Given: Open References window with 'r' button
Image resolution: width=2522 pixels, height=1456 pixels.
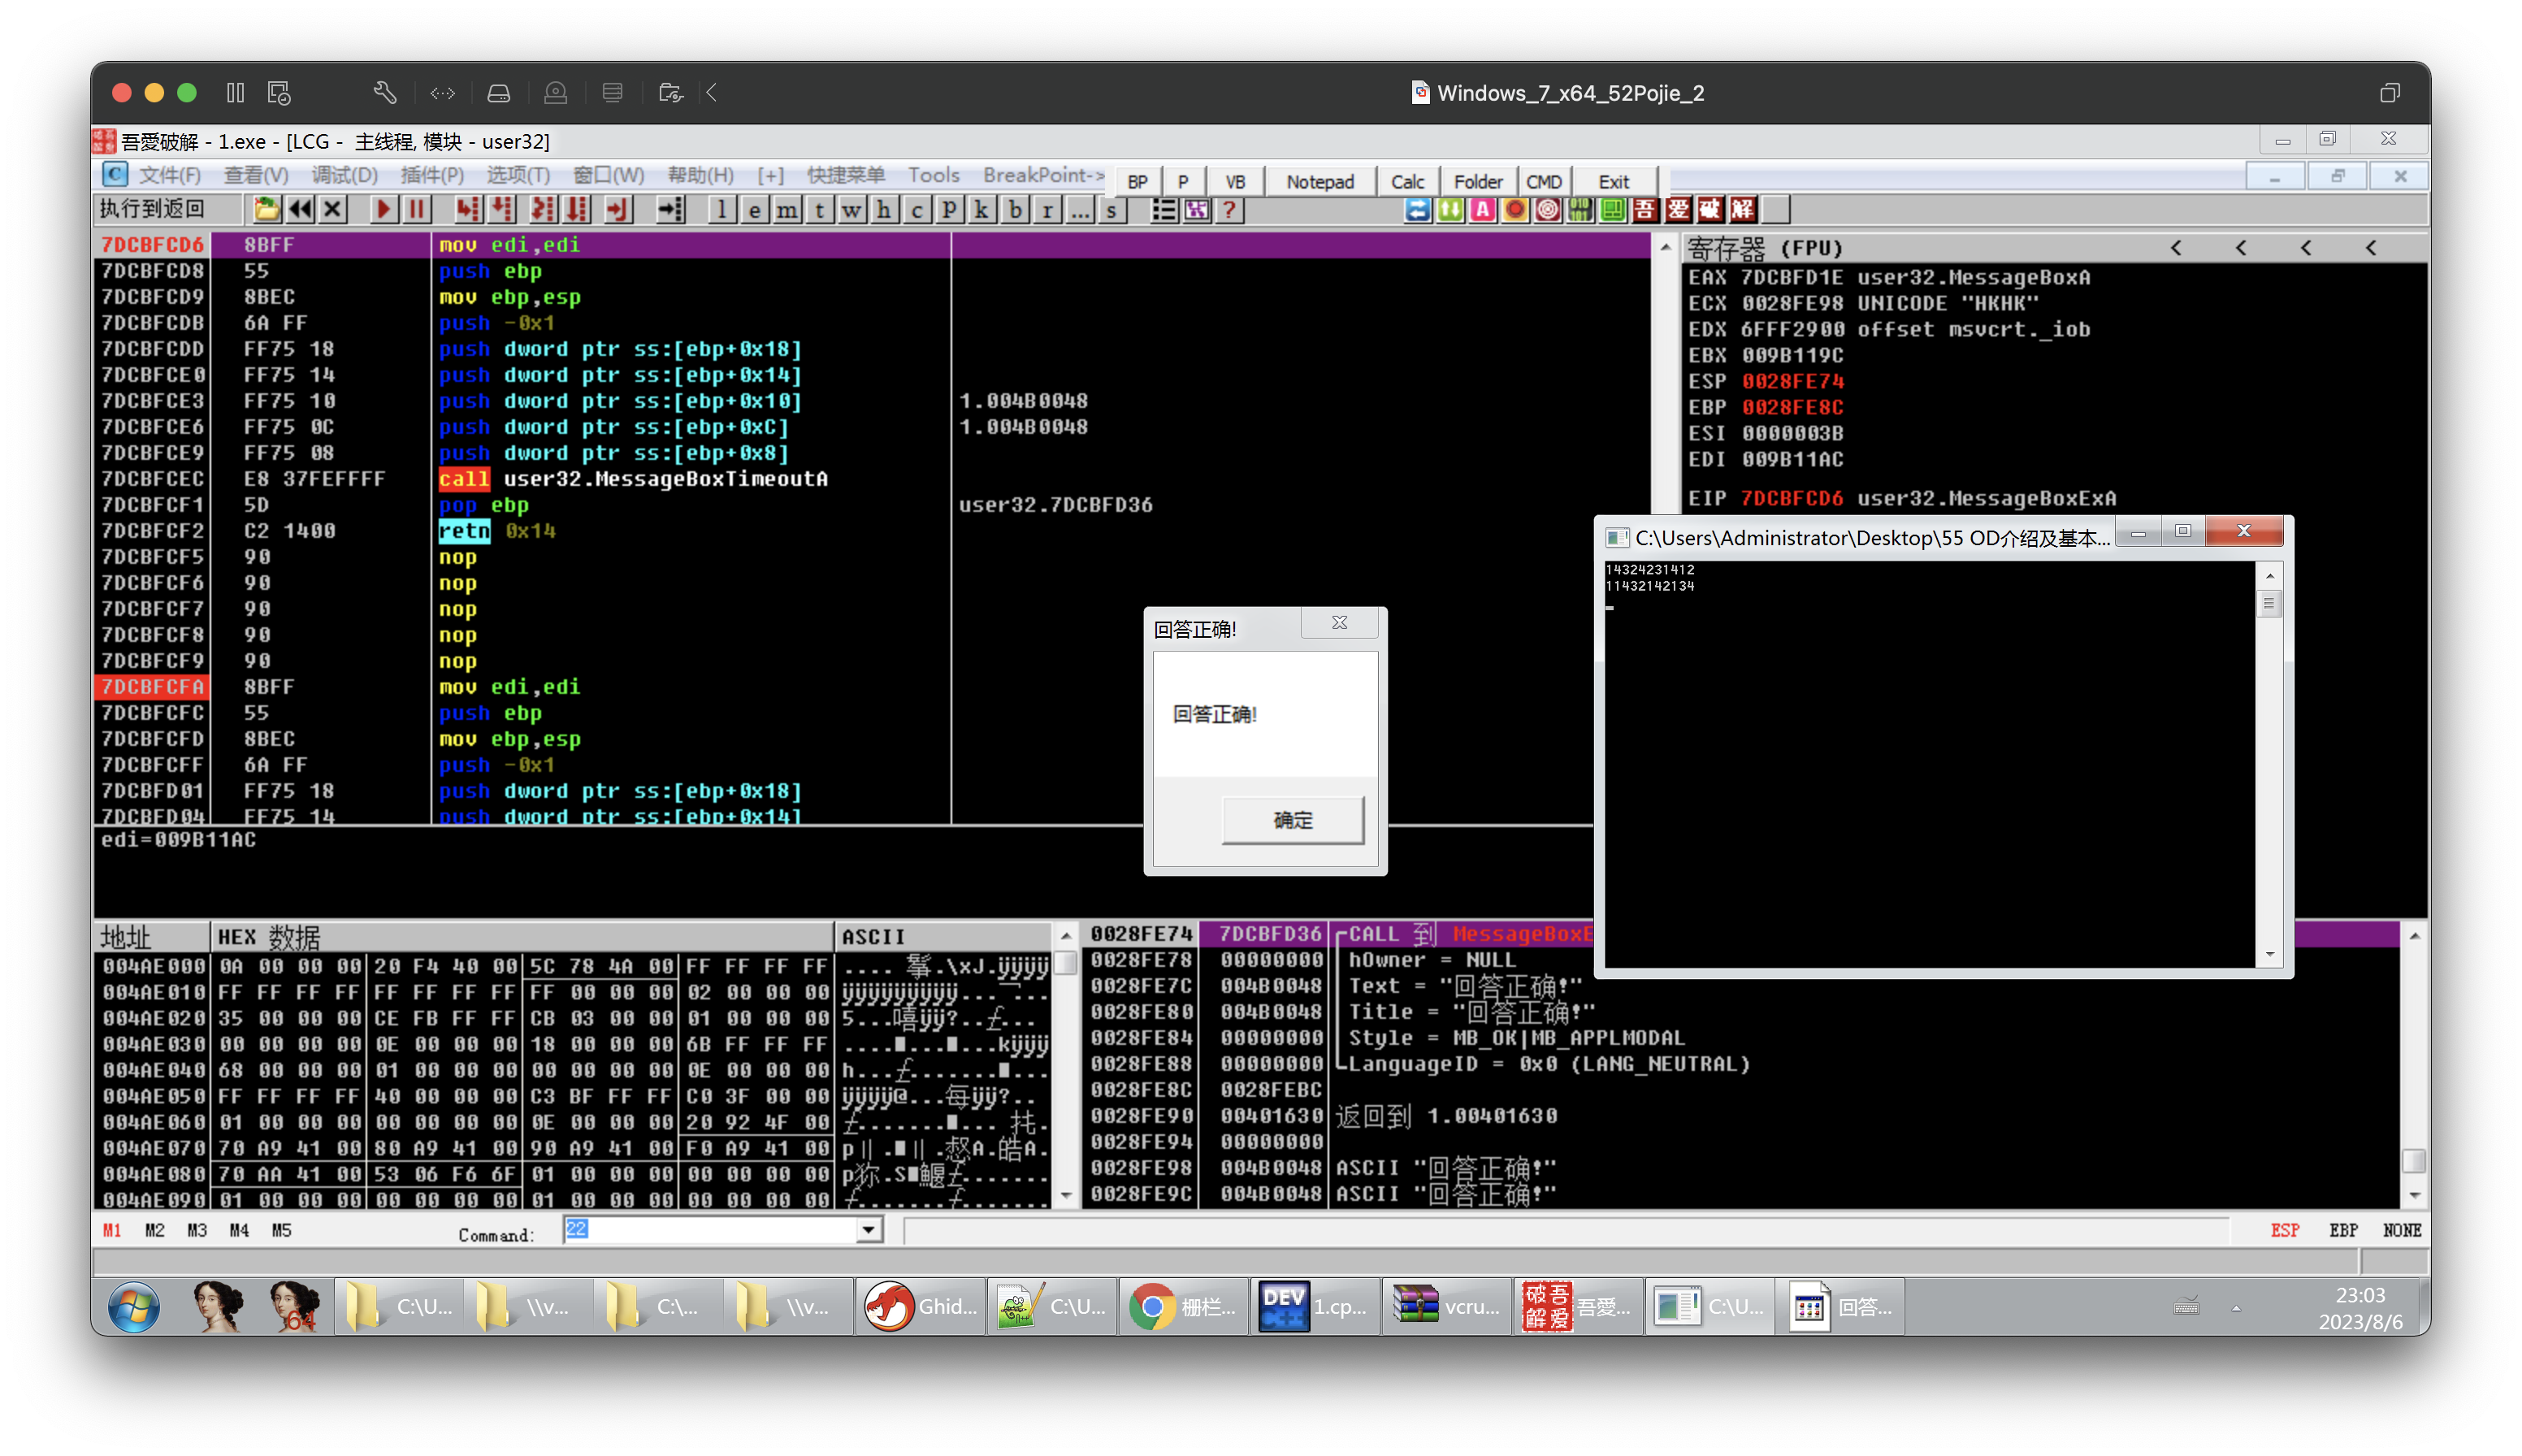Looking at the screenshot, I should point(1047,210).
